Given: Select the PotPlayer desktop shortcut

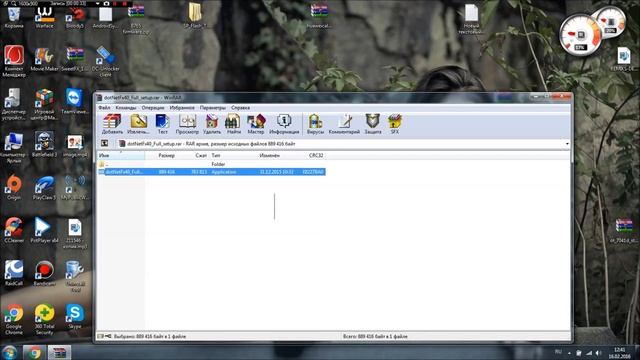Looking at the screenshot, I should coord(44,230).
